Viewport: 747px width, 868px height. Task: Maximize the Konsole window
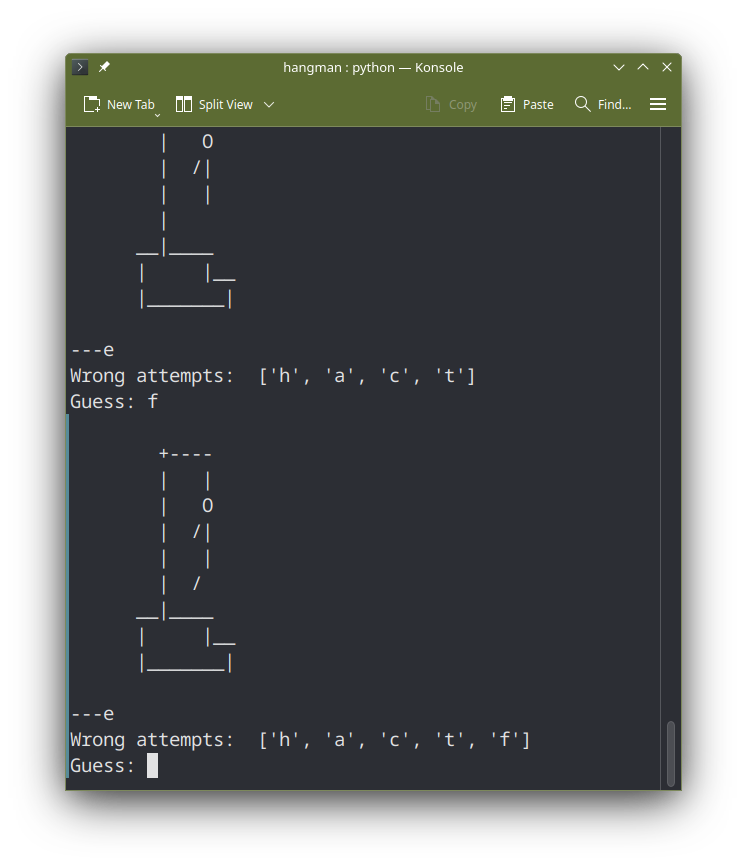click(643, 67)
